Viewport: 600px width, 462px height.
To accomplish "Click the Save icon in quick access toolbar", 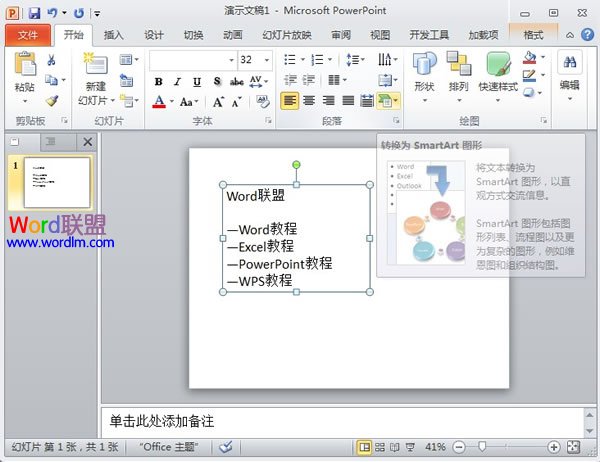I will tap(34, 13).
